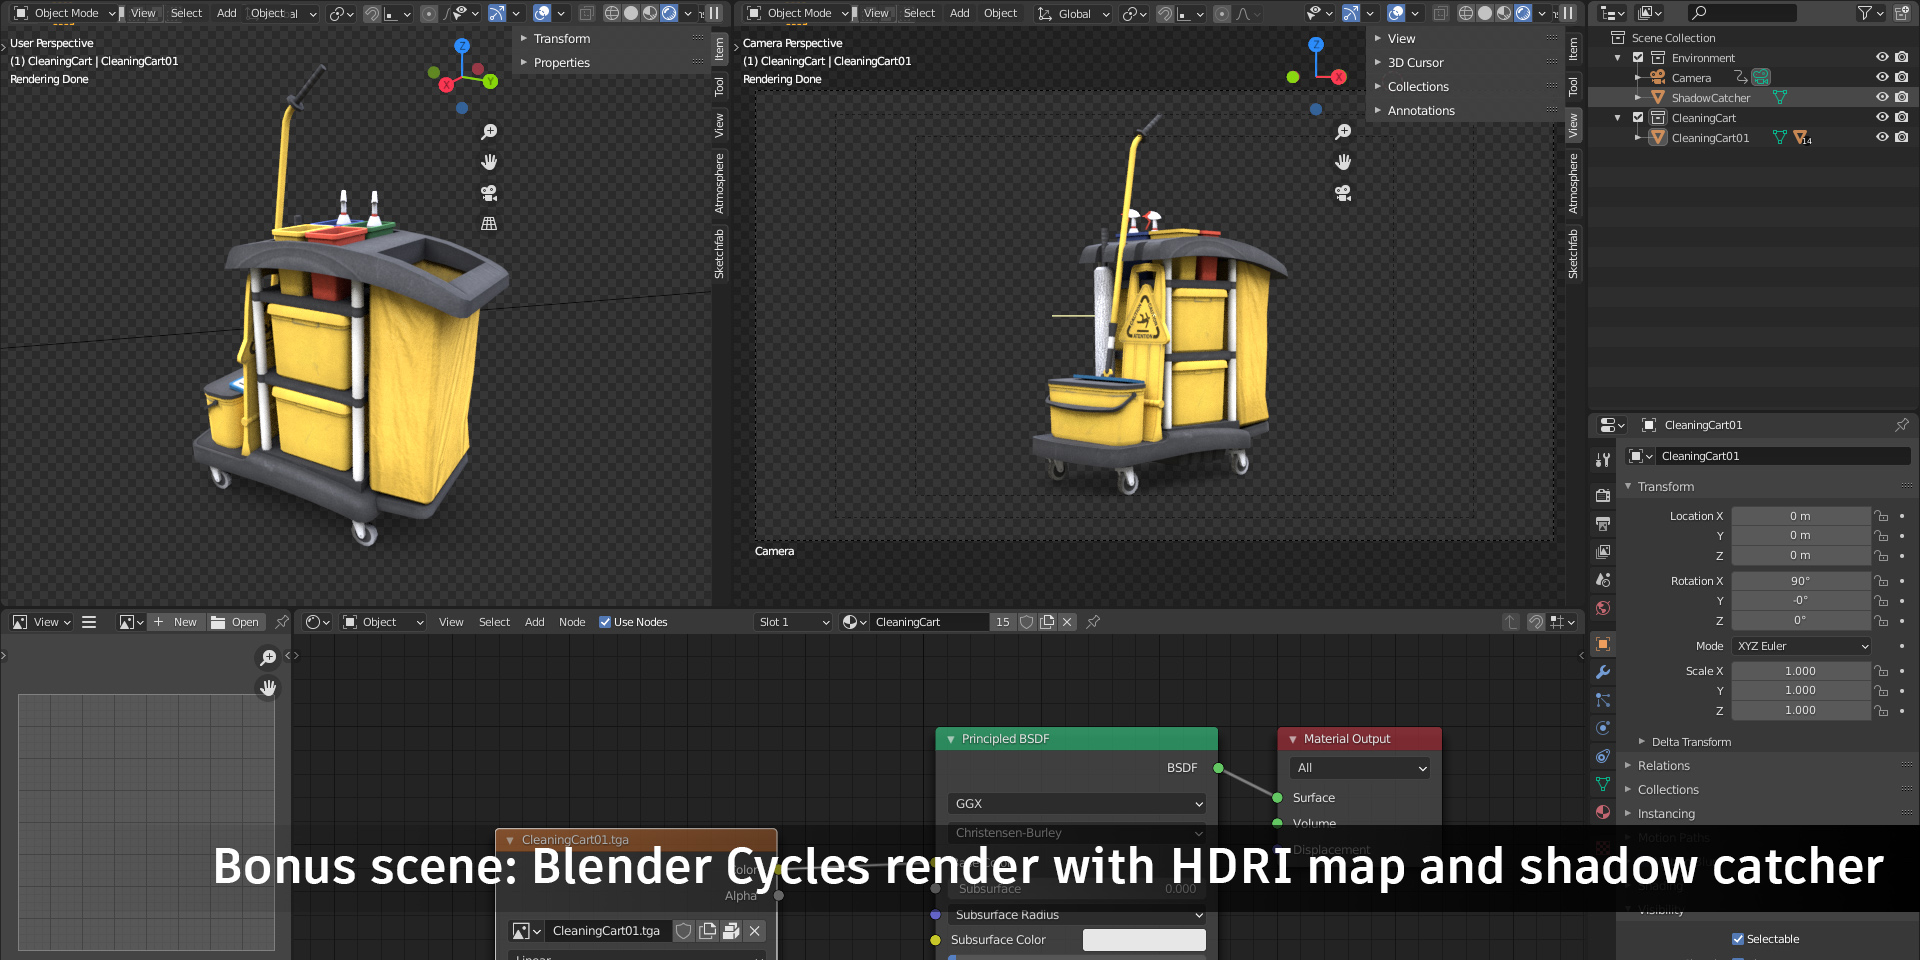Open Global transform orientation dropdown

click(1073, 13)
